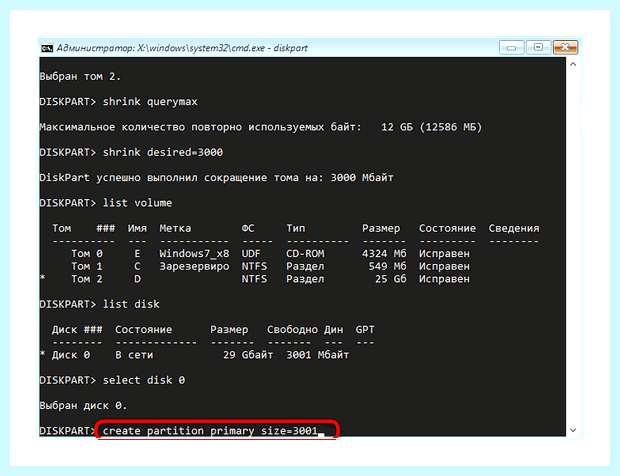Click the 'GPT' column header

click(x=365, y=329)
